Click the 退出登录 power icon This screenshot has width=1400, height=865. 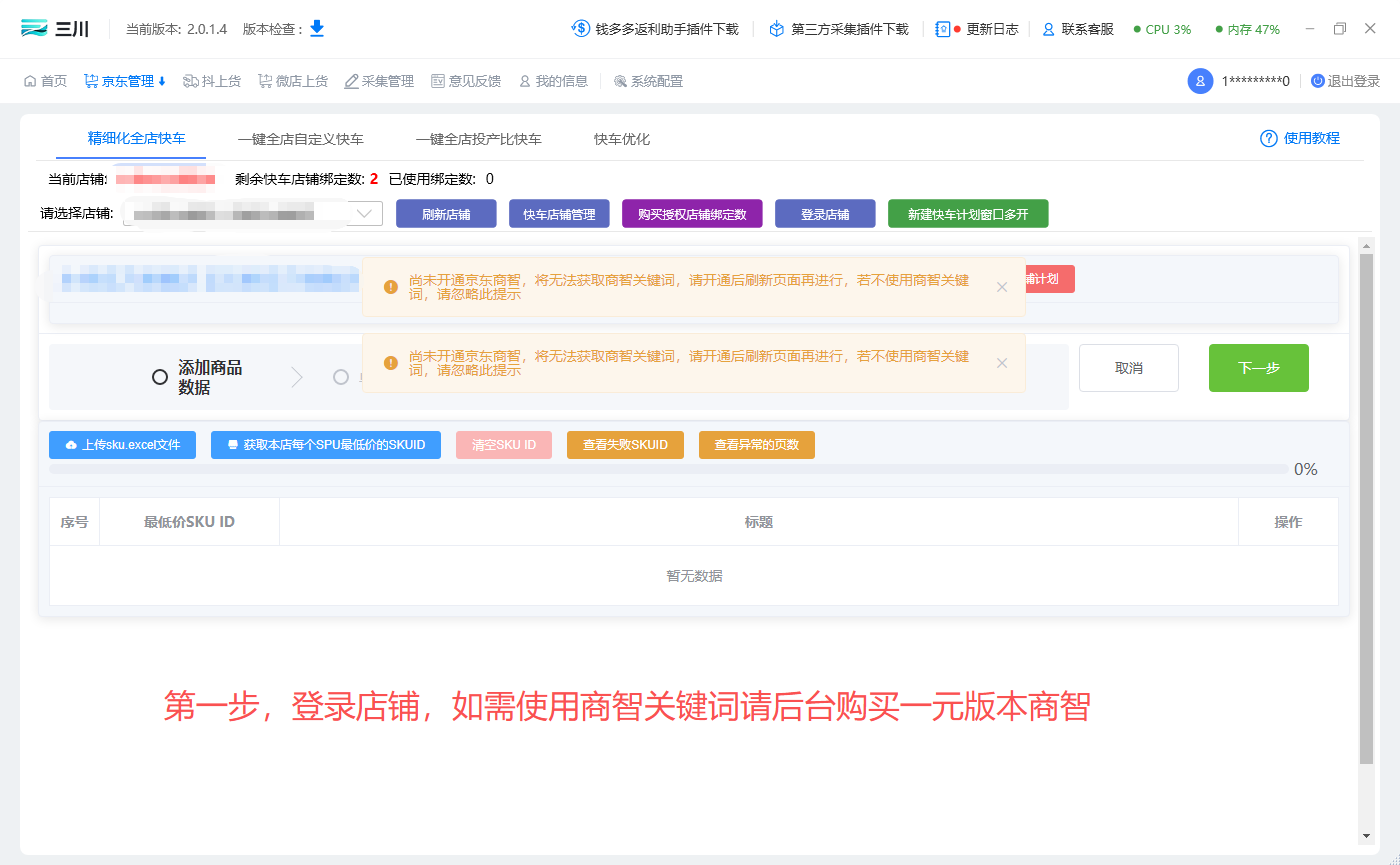coord(1318,81)
